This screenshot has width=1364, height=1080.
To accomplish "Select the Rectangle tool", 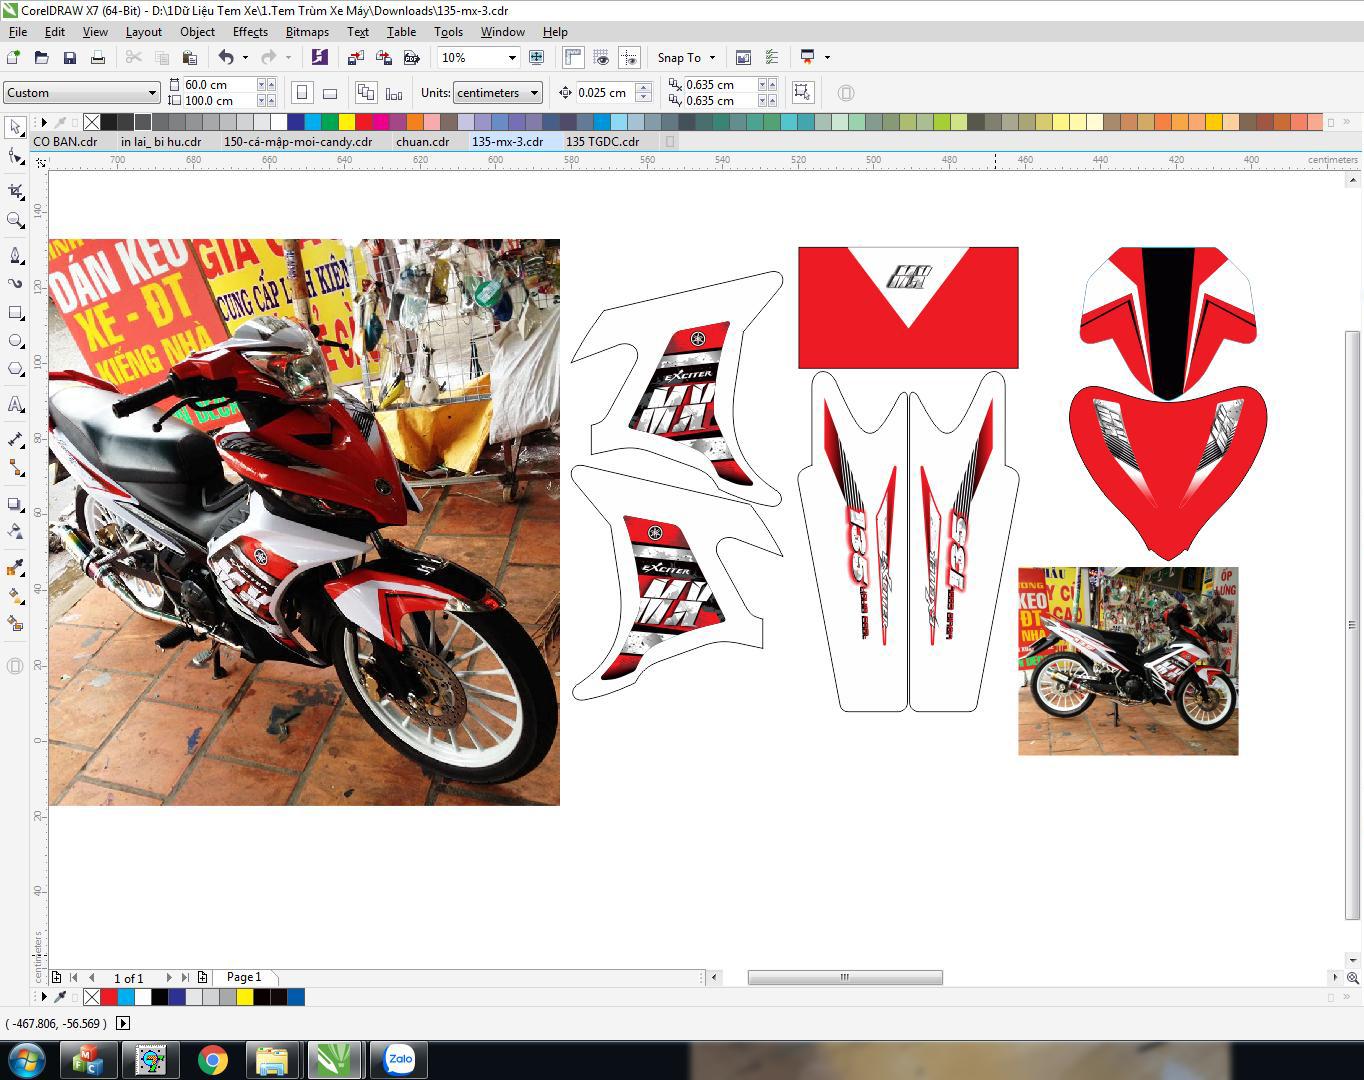I will click(15, 313).
